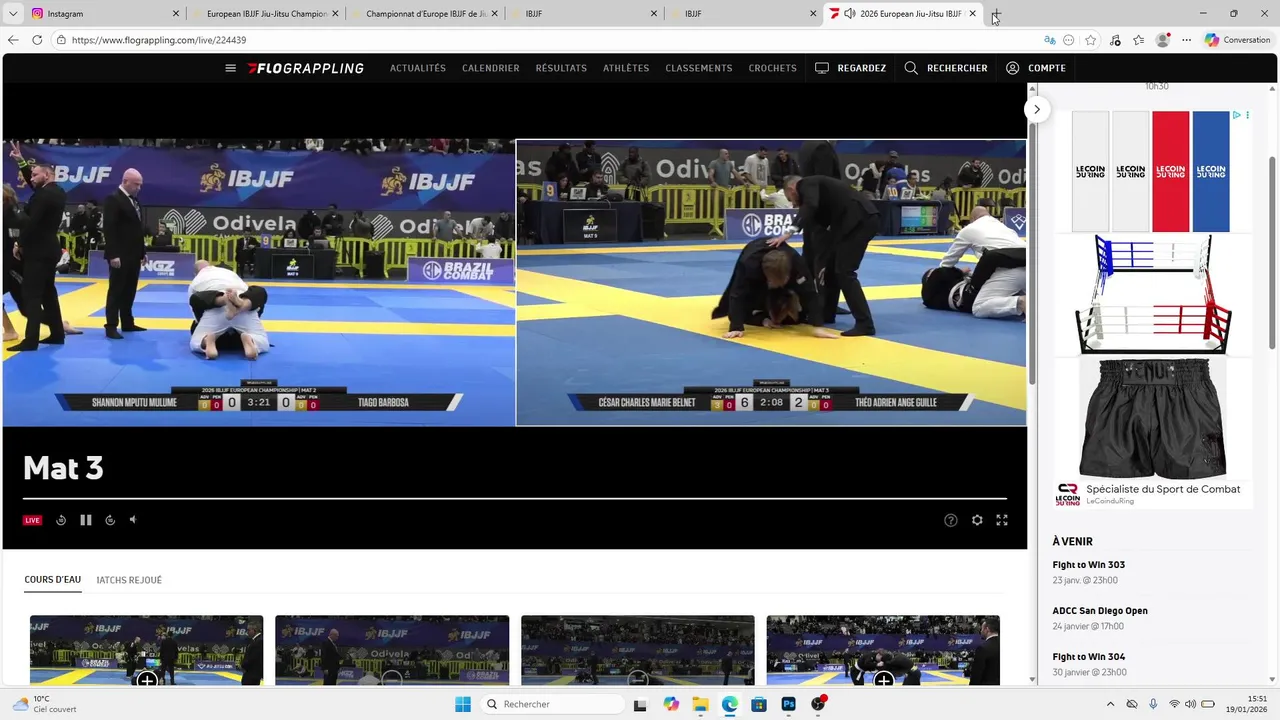Click RECHERCHER to search the site
The image size is (1280, 720).
coord(946,68)
